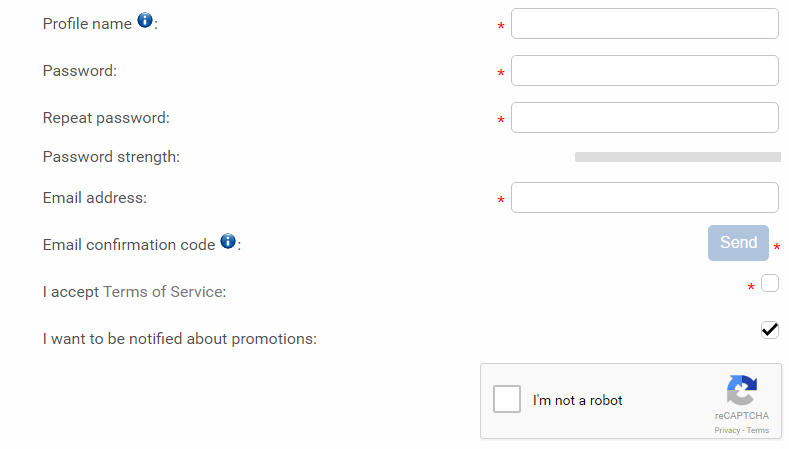The image size is (789, 449).
Task: Click the Profile name label text
Action: coord(87,24)
